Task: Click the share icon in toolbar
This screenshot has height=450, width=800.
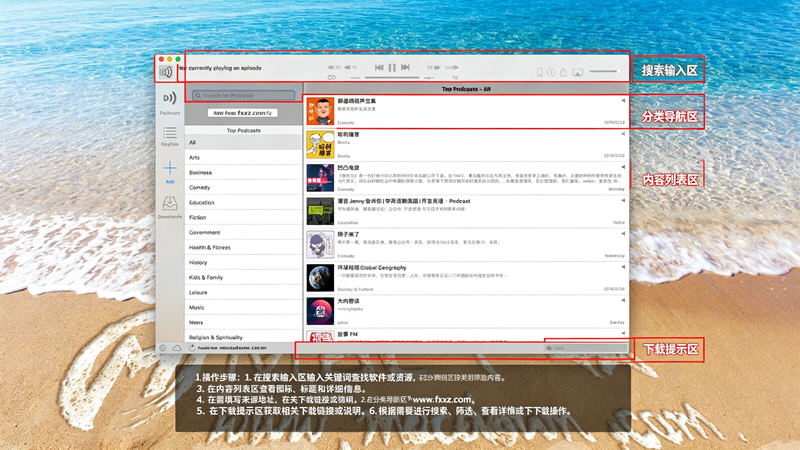Action: point(563,72)
